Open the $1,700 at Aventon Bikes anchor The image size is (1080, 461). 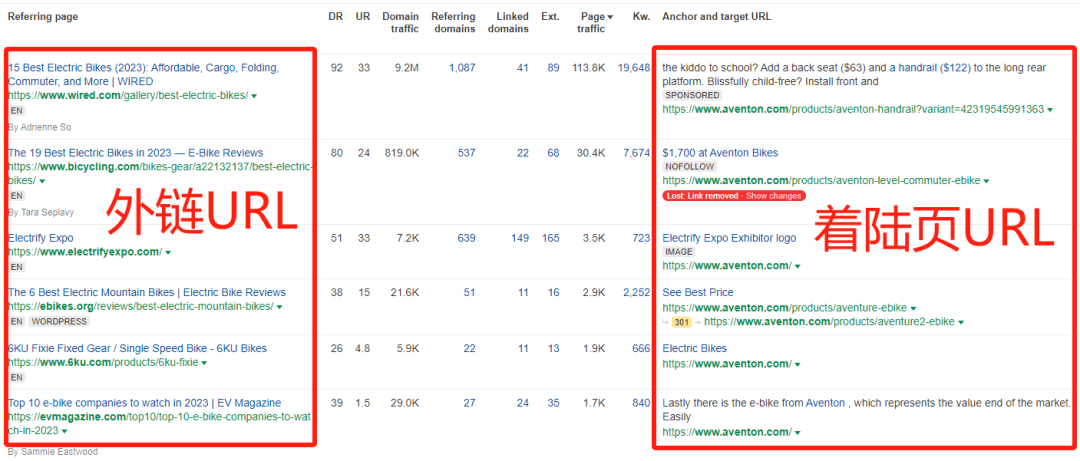click(720, 153)
